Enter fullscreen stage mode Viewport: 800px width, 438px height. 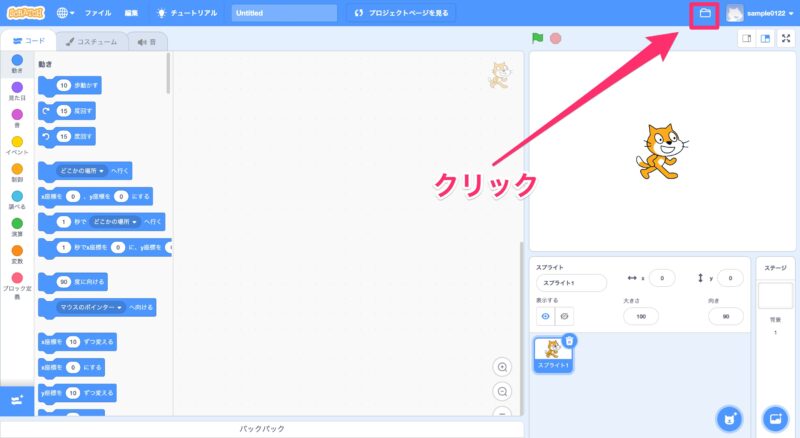[785, 39]
